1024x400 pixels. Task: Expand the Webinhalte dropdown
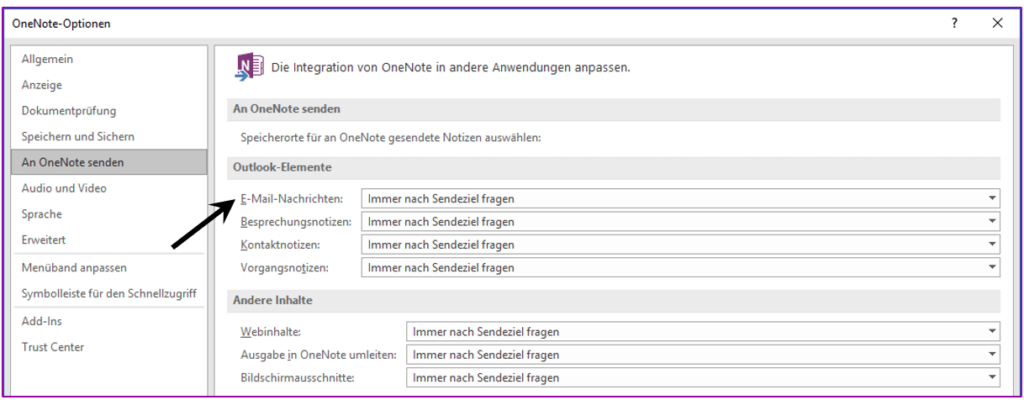pos(703,331)
